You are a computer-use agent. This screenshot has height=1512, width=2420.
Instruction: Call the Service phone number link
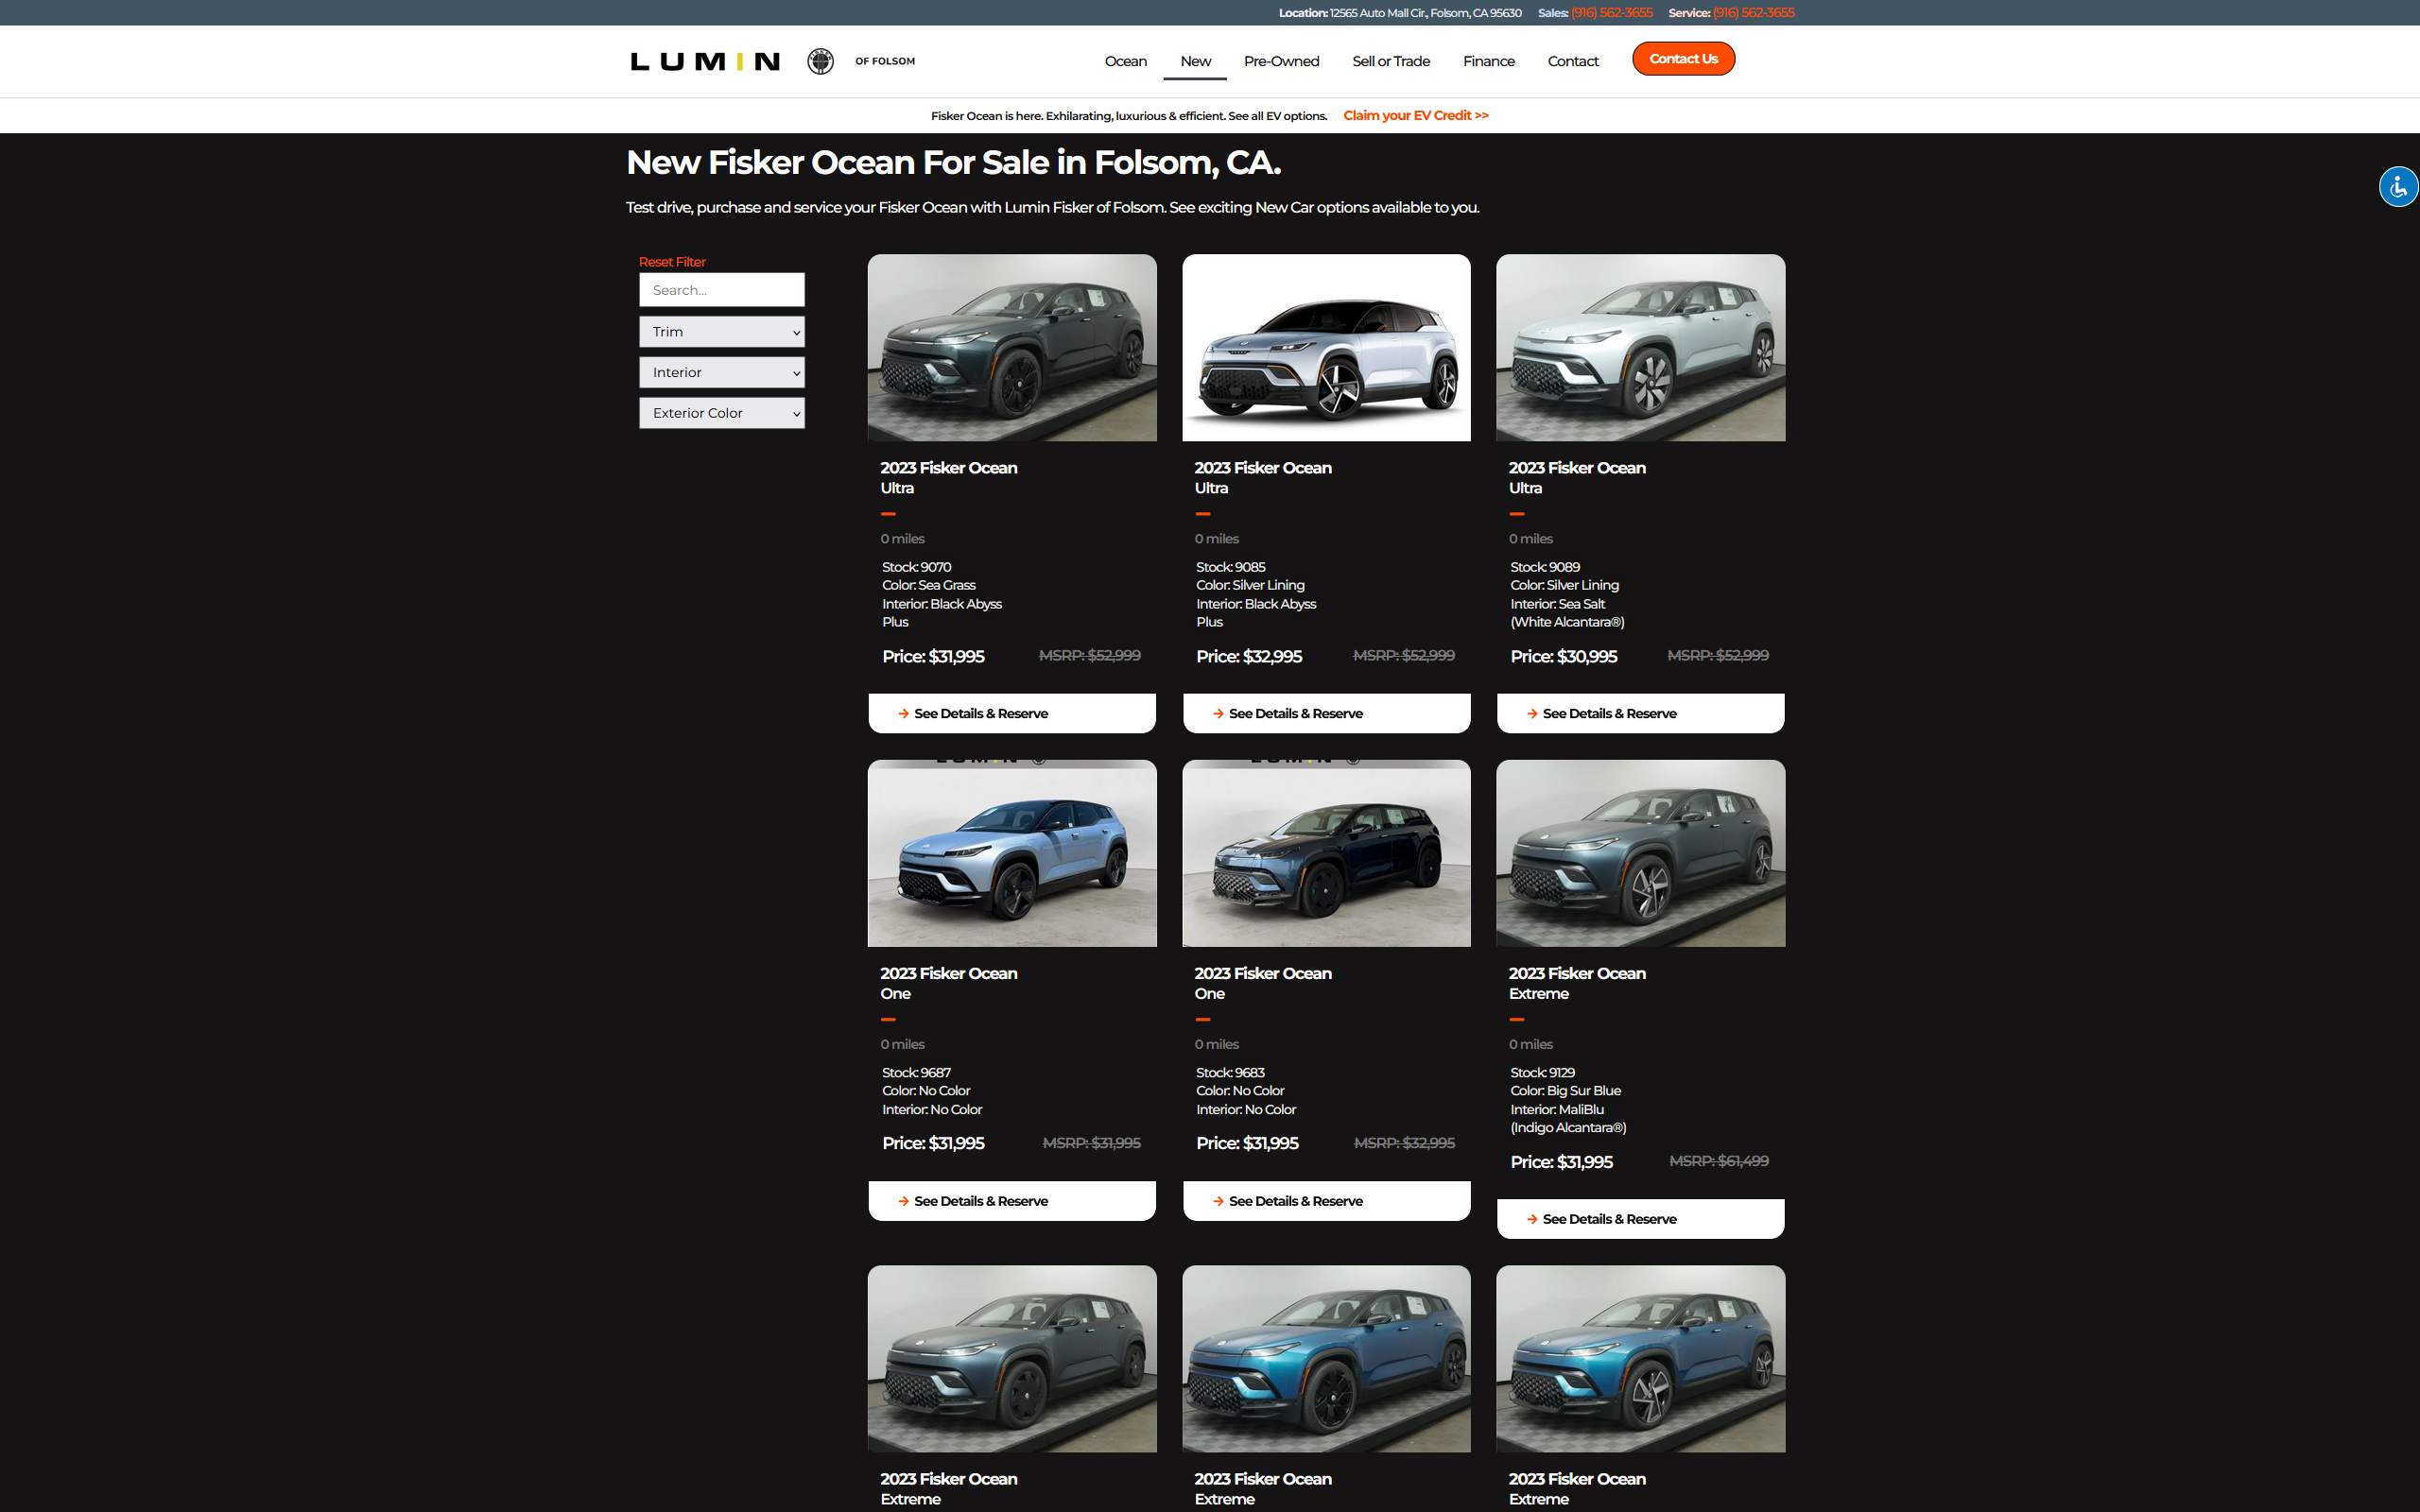point(1753,13)
